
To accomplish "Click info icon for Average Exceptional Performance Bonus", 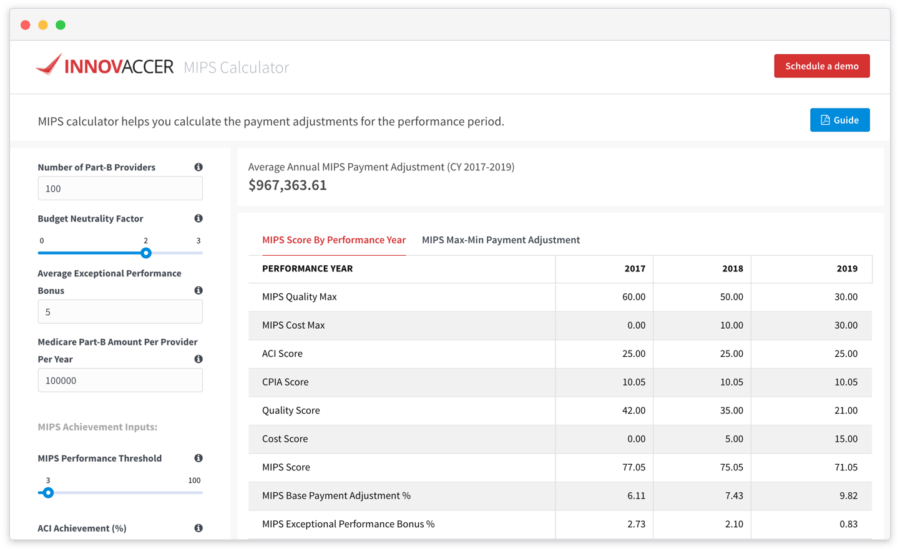I will 199,291.
